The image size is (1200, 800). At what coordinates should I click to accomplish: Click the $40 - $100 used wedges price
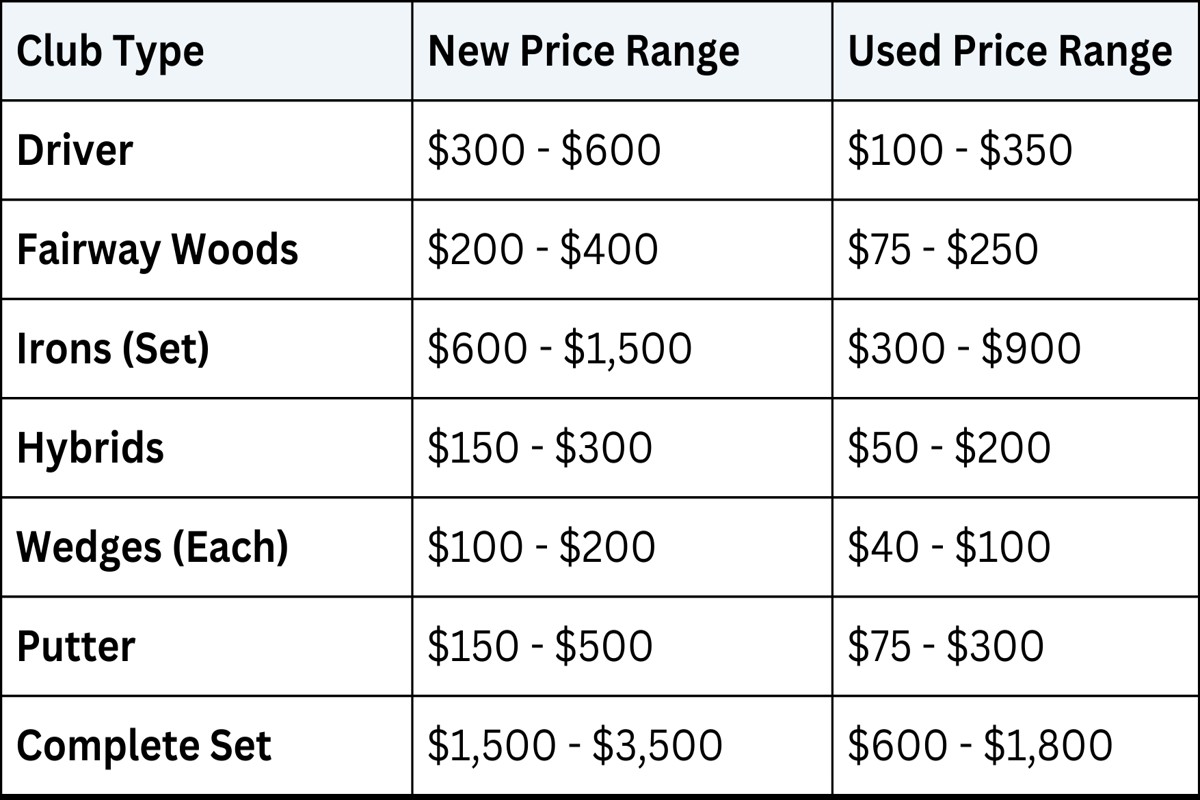949,547
